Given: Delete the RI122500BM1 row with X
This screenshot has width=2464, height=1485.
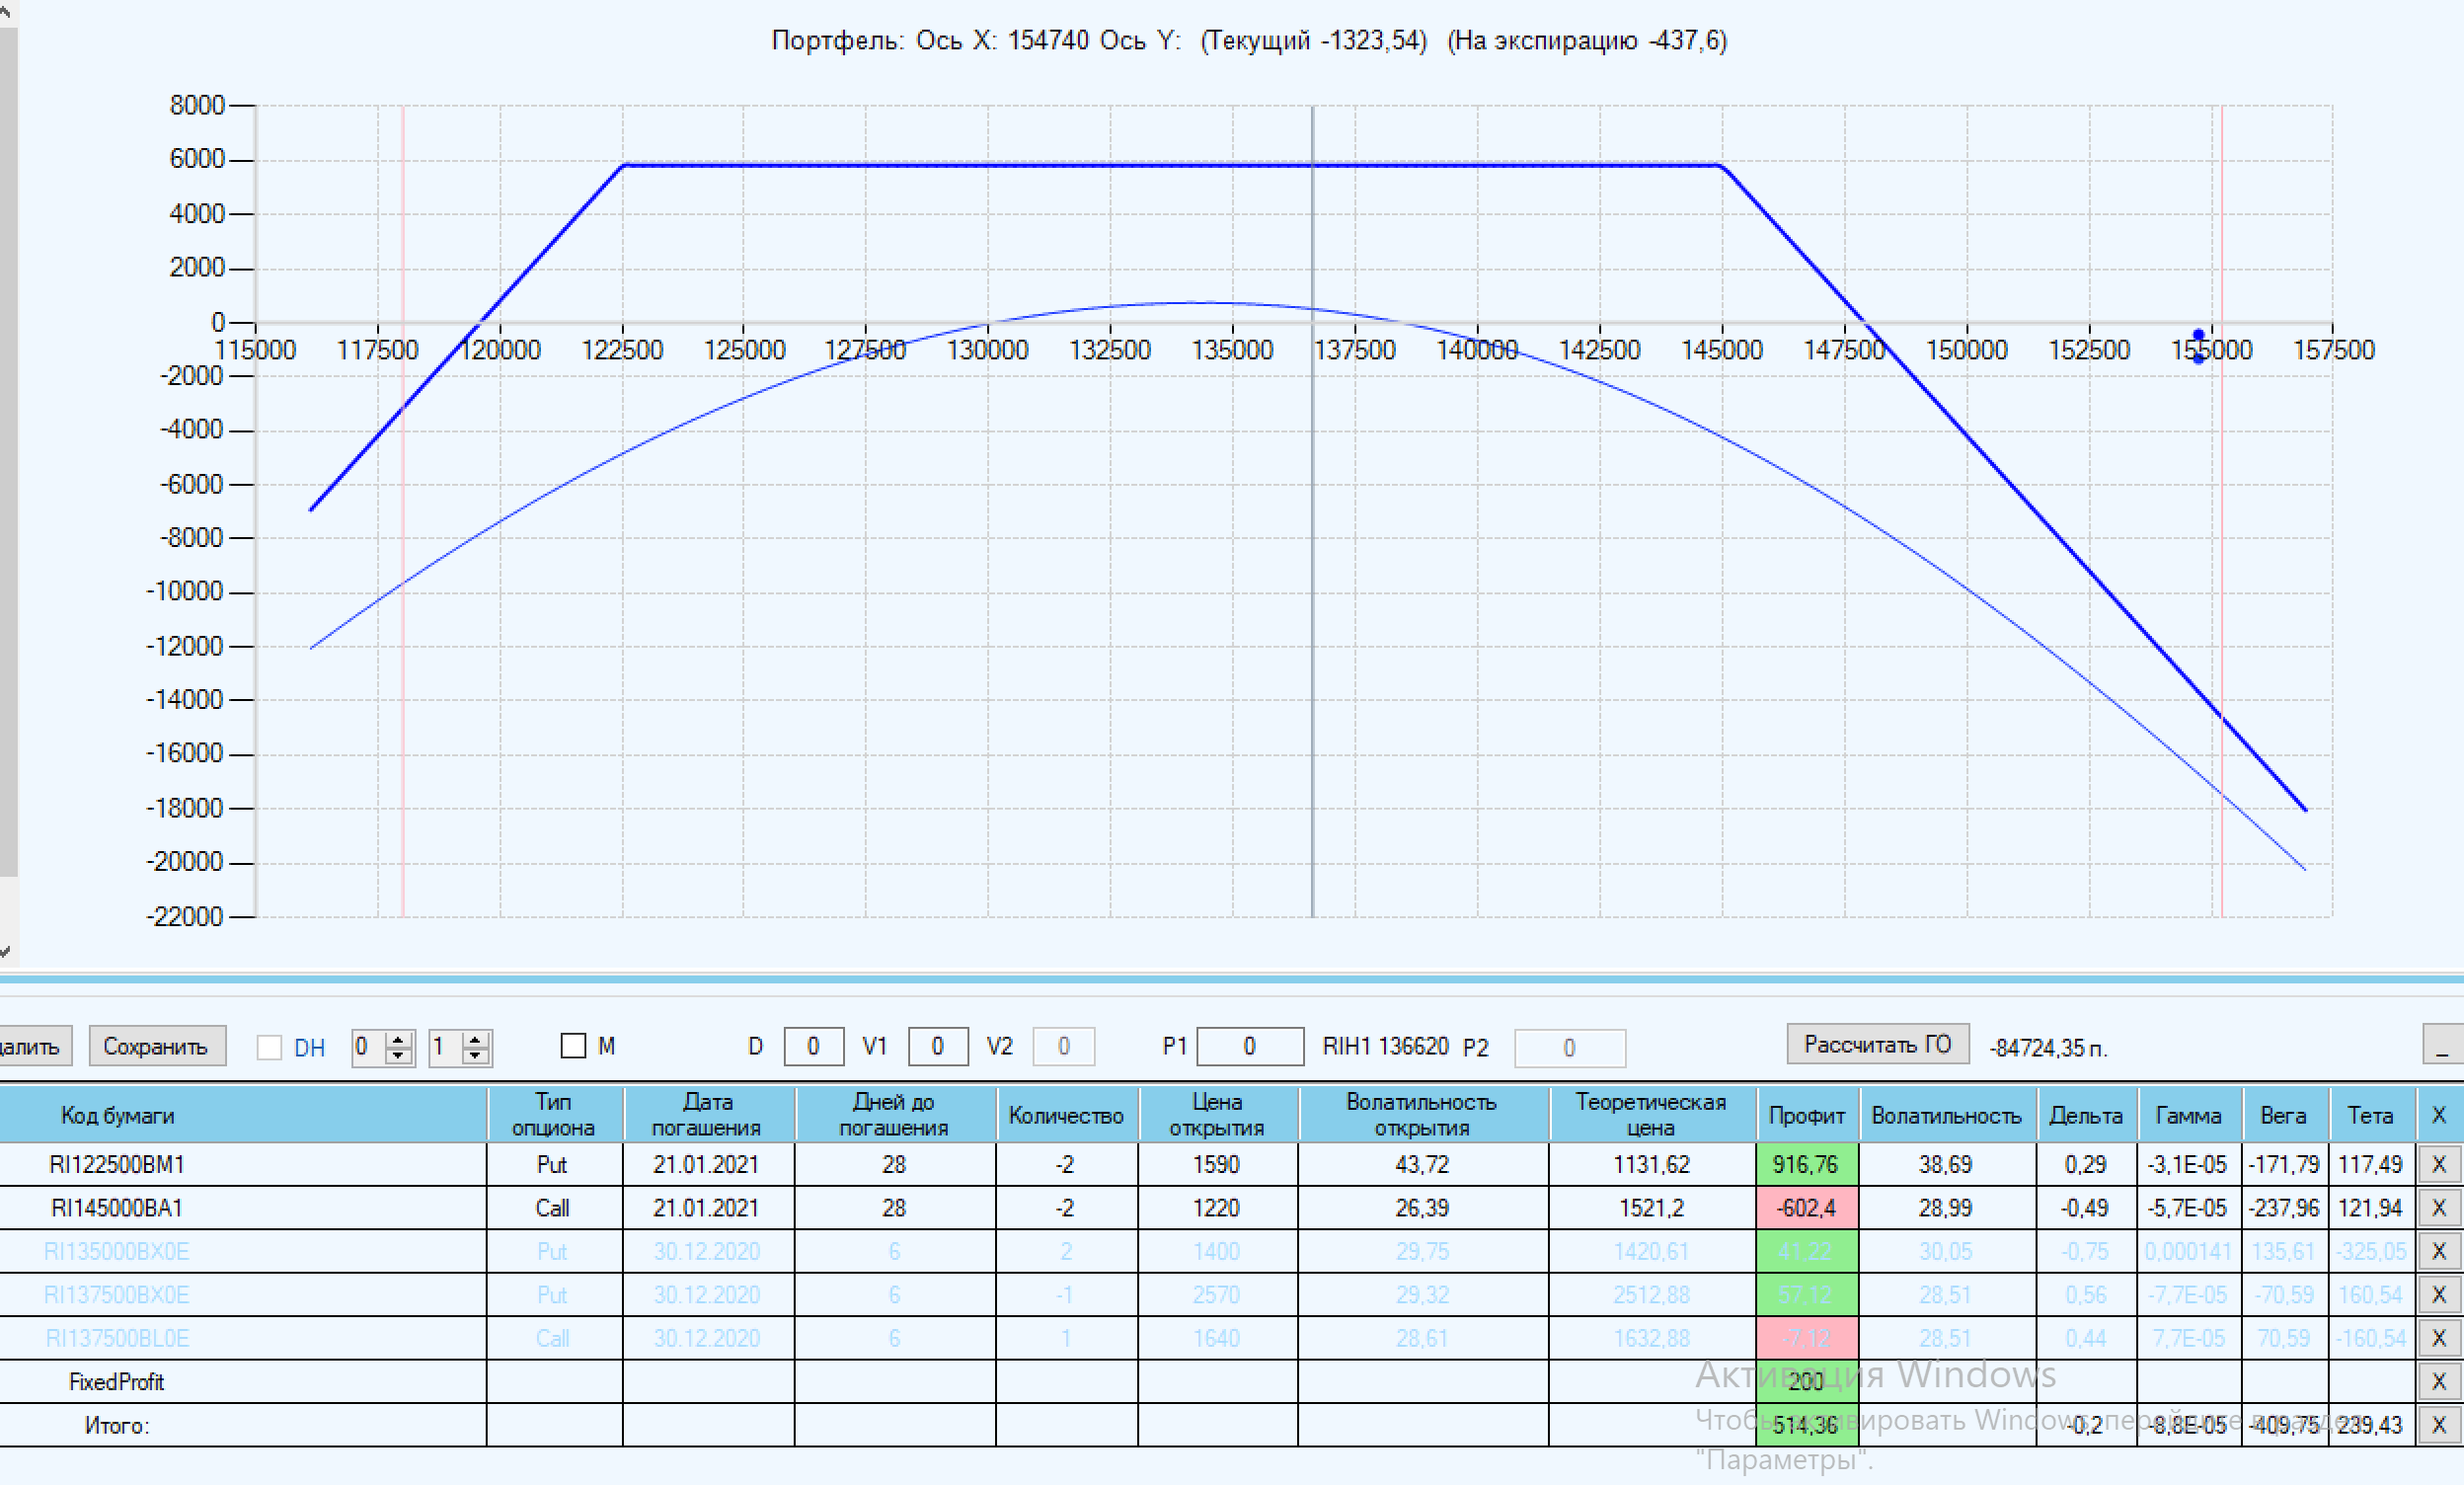Looking at the screenshot, I should pos(2438,1164).
